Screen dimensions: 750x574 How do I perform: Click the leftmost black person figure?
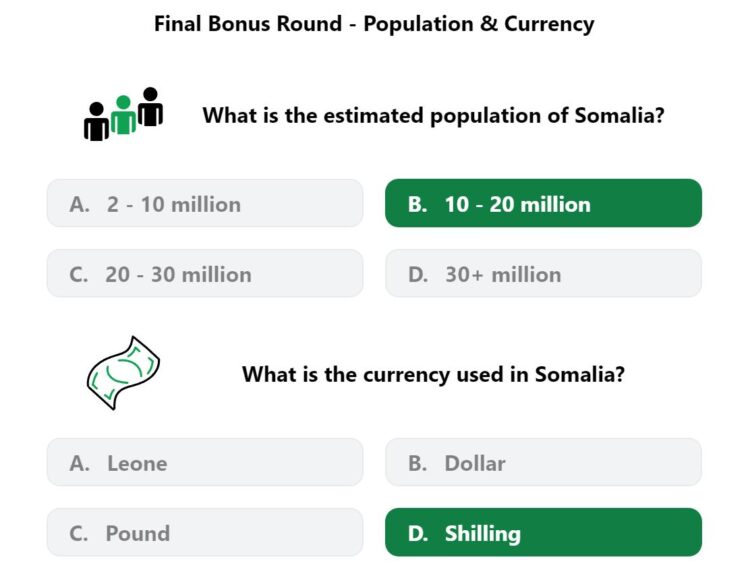click(96, 121)
